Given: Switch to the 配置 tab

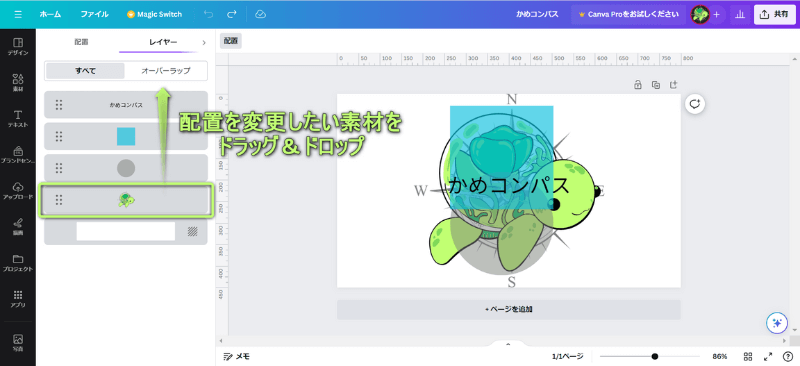Looking at the screenshot, I should pos(81,42).
